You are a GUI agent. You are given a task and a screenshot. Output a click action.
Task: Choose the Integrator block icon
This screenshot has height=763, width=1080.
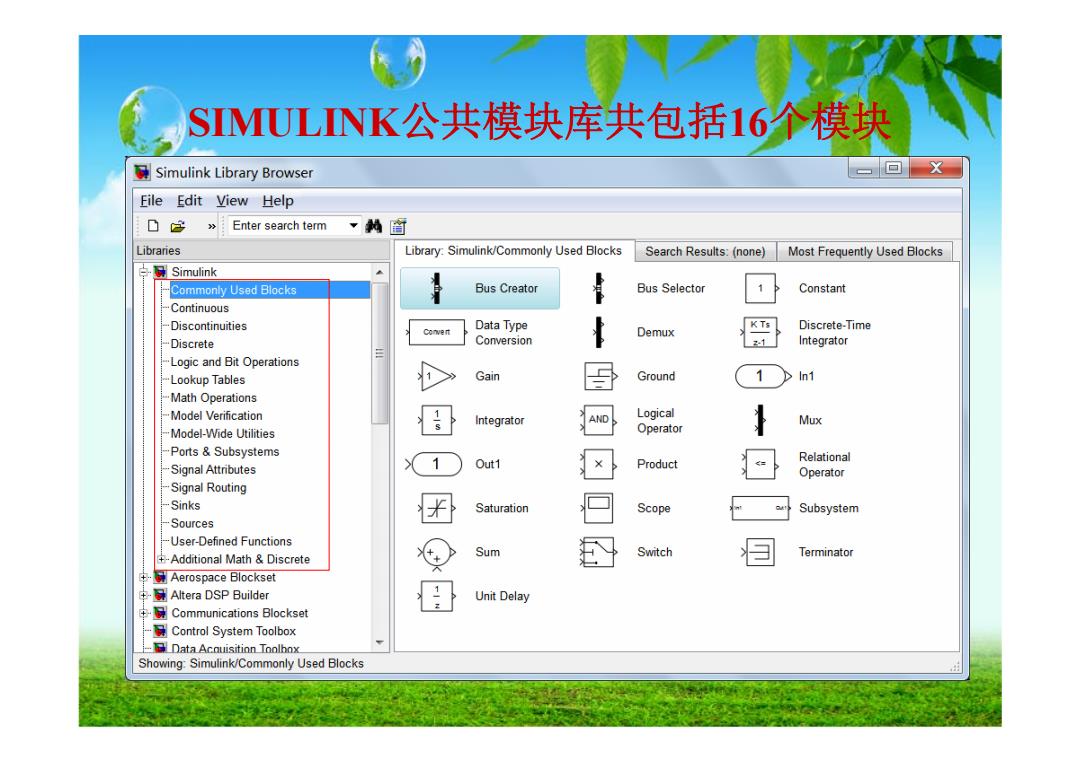click(437, 420)
